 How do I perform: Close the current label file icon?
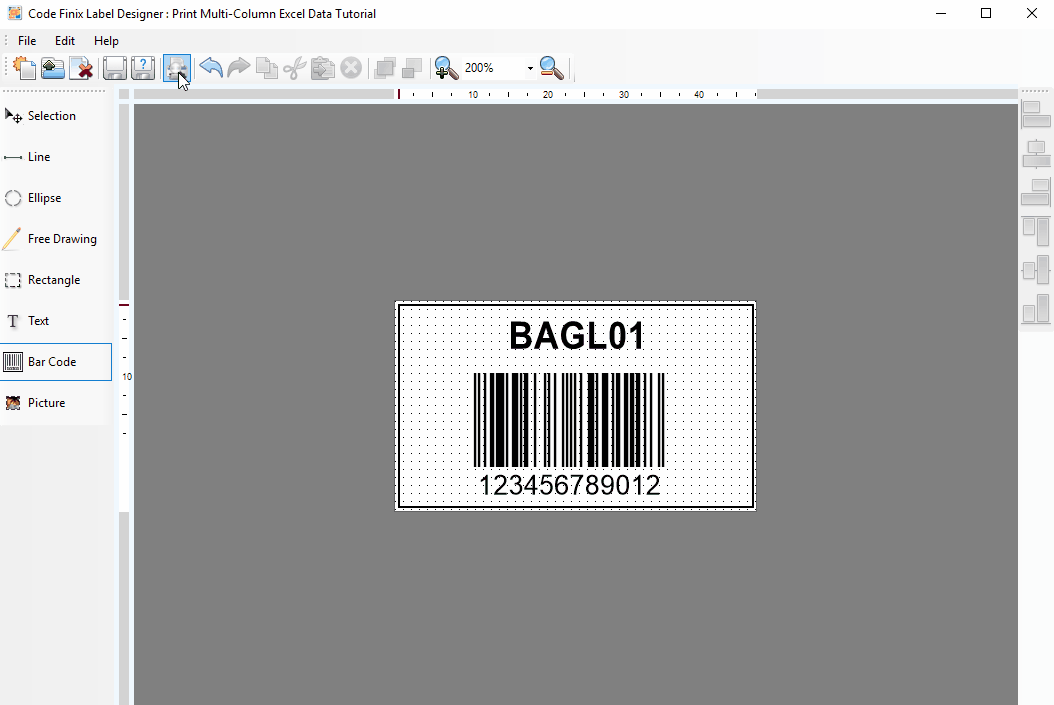(81, 68)
